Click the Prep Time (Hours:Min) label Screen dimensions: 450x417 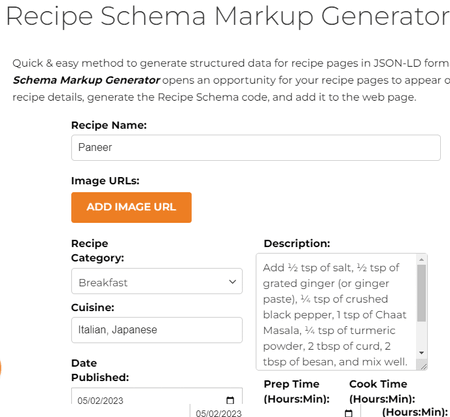297,391
